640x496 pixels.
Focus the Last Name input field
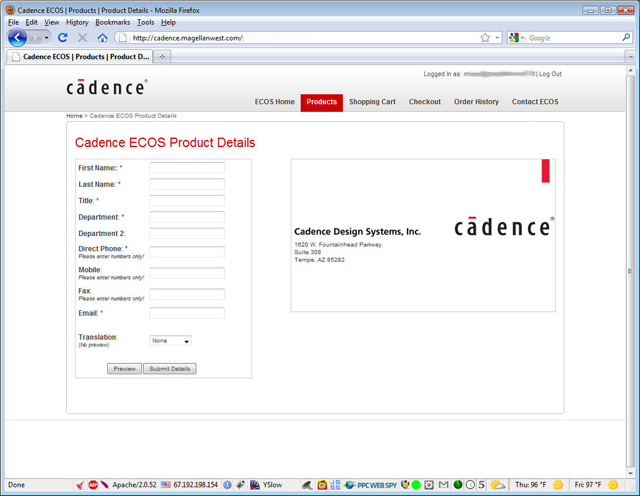coord(187,184)
